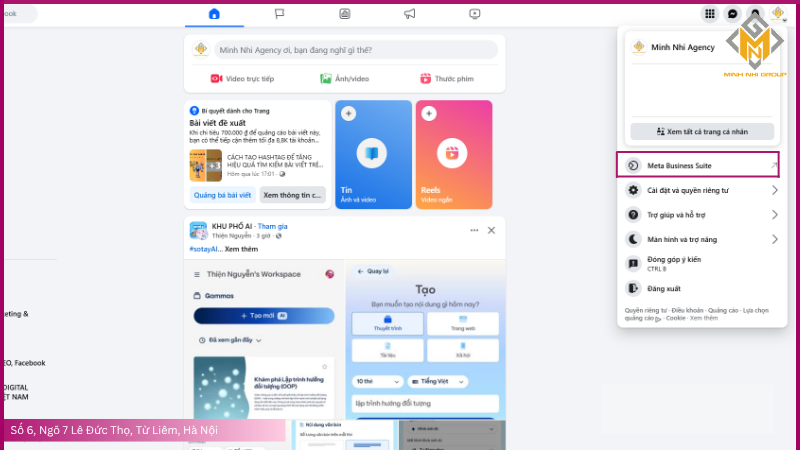
Task: Expand Trợ giúp và hỗ trợ submenu
Action: pos(700,215)
